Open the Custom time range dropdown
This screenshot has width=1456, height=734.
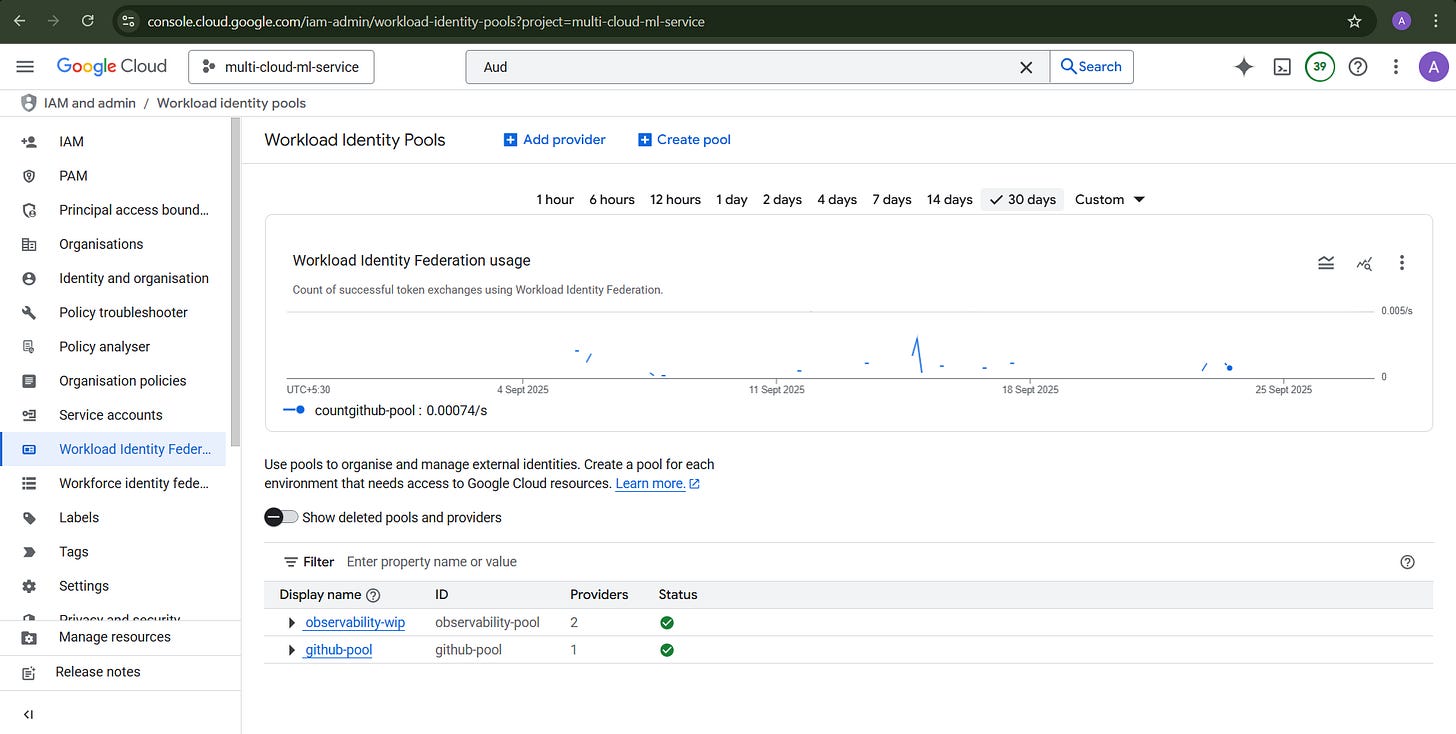(x=1109, y=199)
